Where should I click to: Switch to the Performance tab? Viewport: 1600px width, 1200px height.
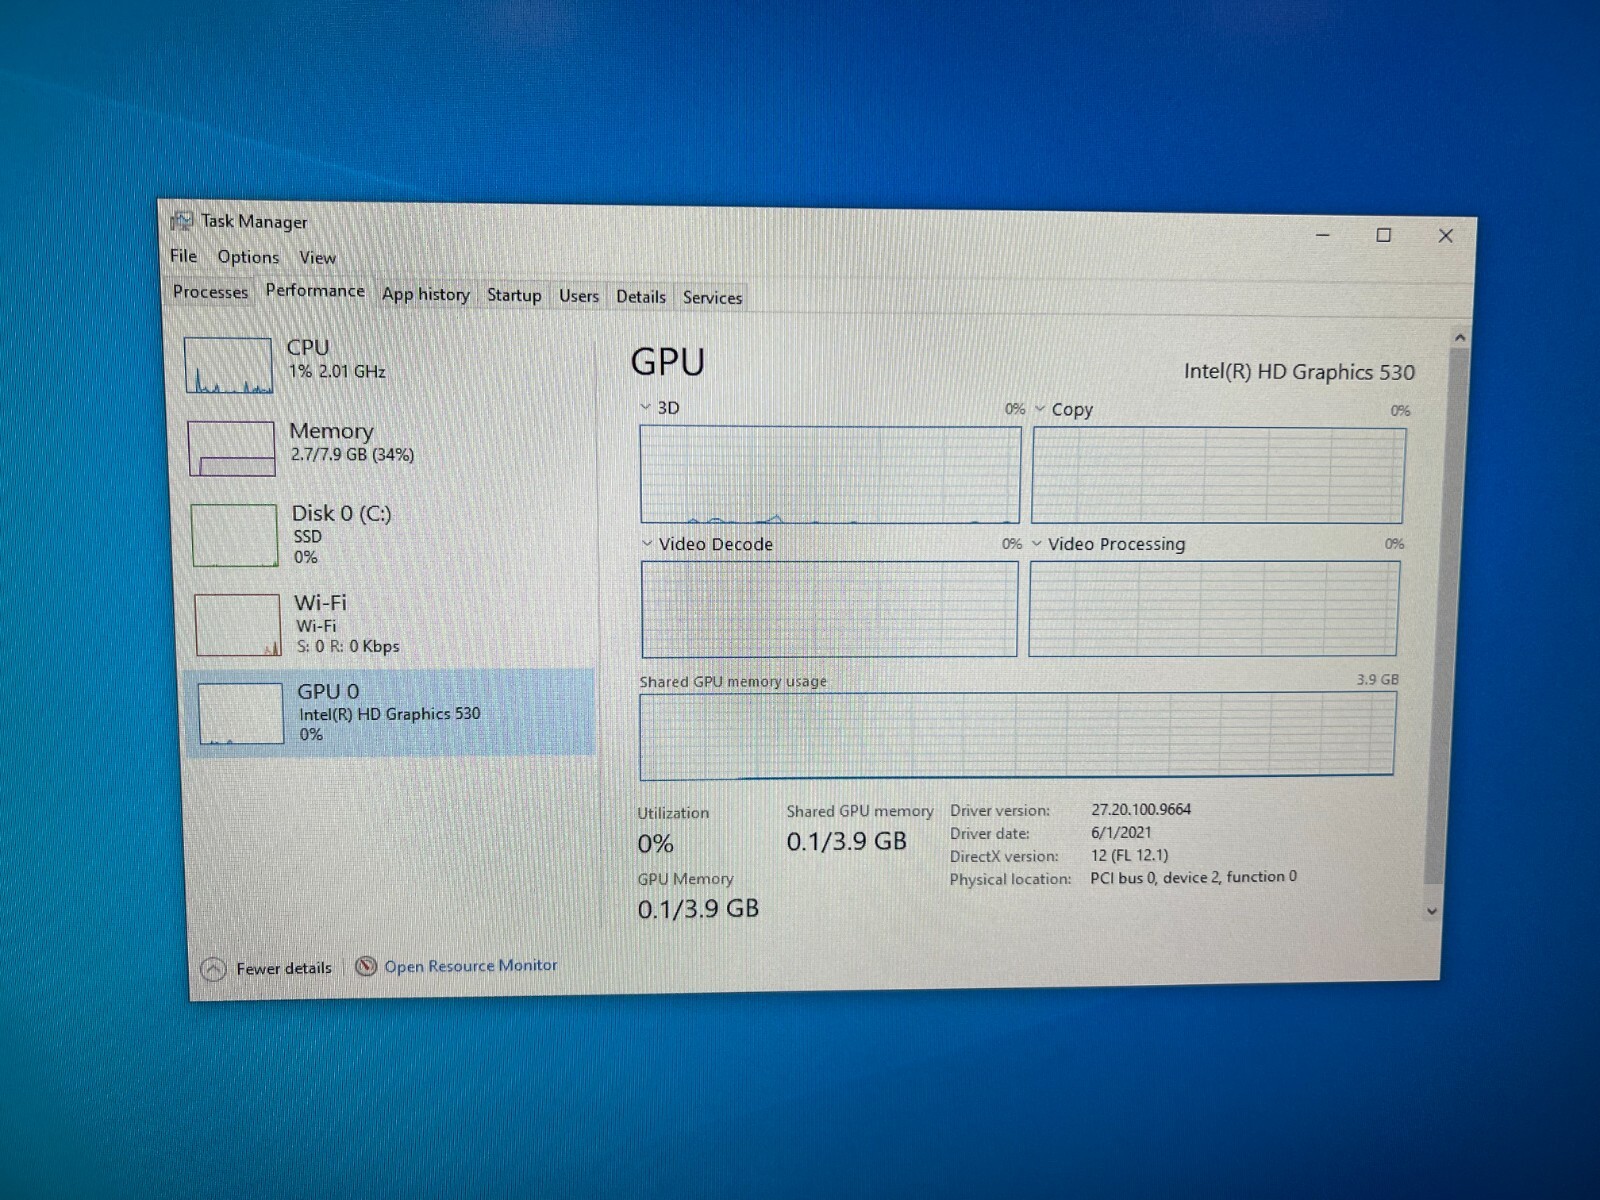tap(315, 291)
